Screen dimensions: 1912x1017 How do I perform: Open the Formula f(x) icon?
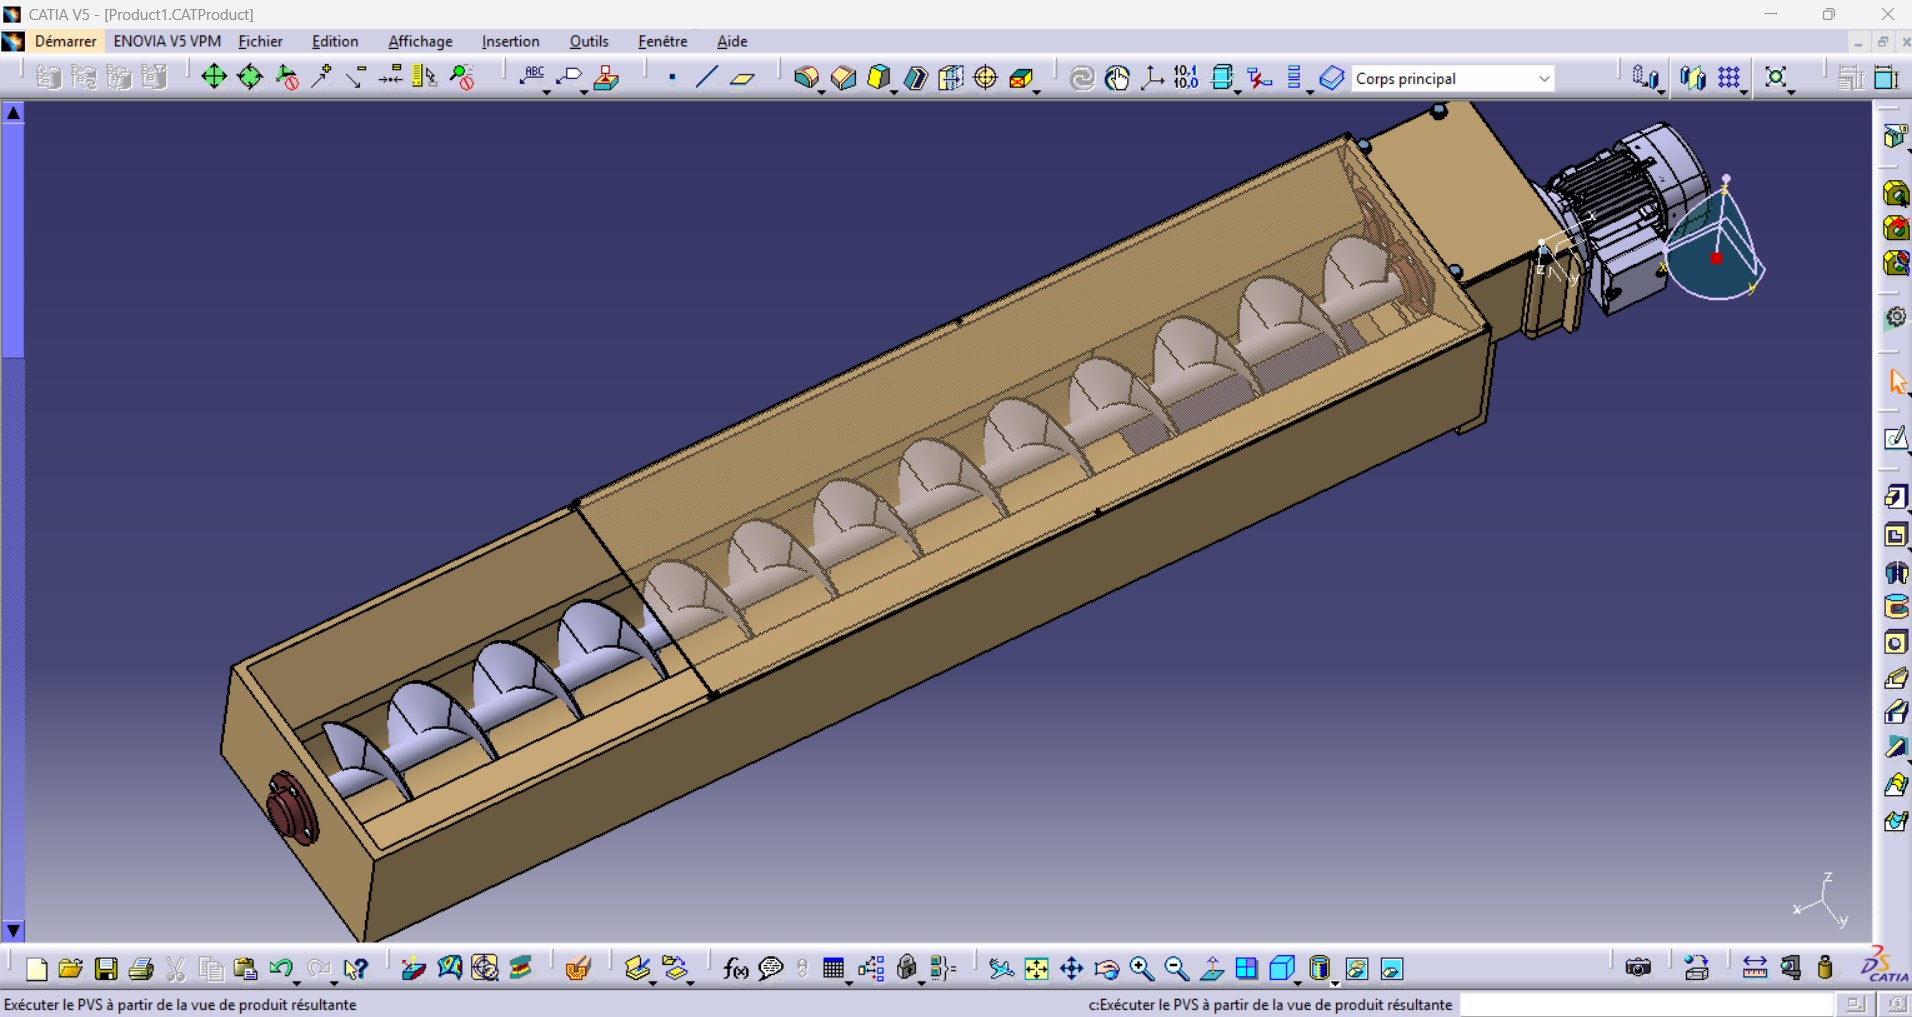click(735, 968)
